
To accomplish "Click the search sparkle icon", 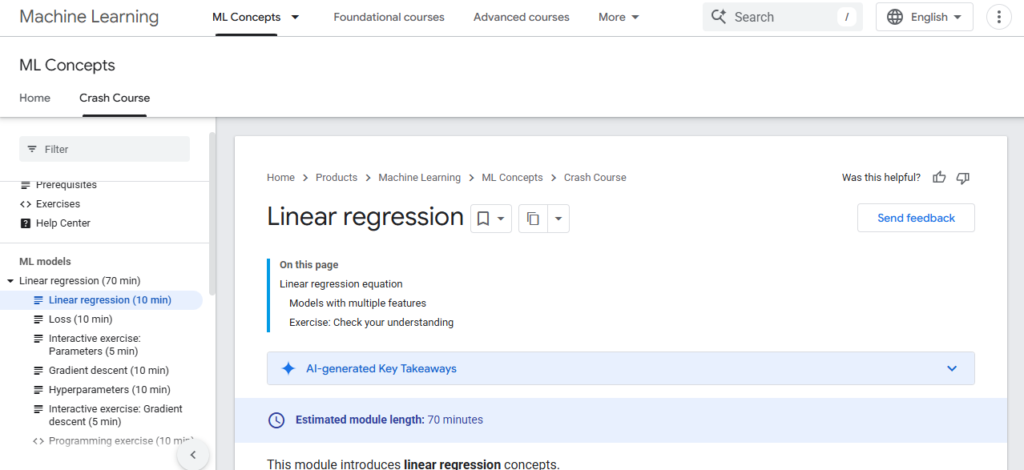I will click(718, 17).
